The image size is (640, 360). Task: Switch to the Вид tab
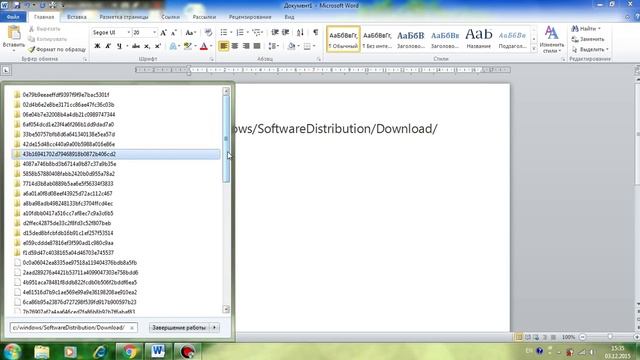click(289, 17)
